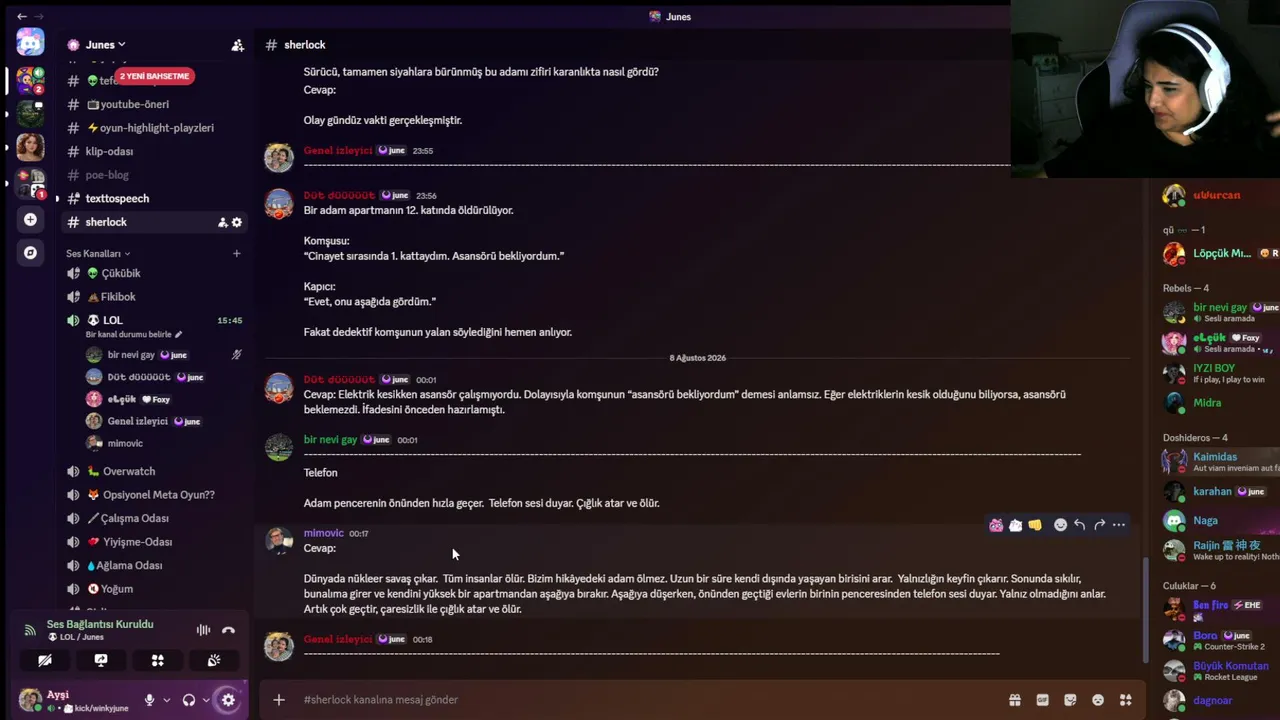
Task: Toggle the camera on in voice panel
Action: tap(45, 660)
